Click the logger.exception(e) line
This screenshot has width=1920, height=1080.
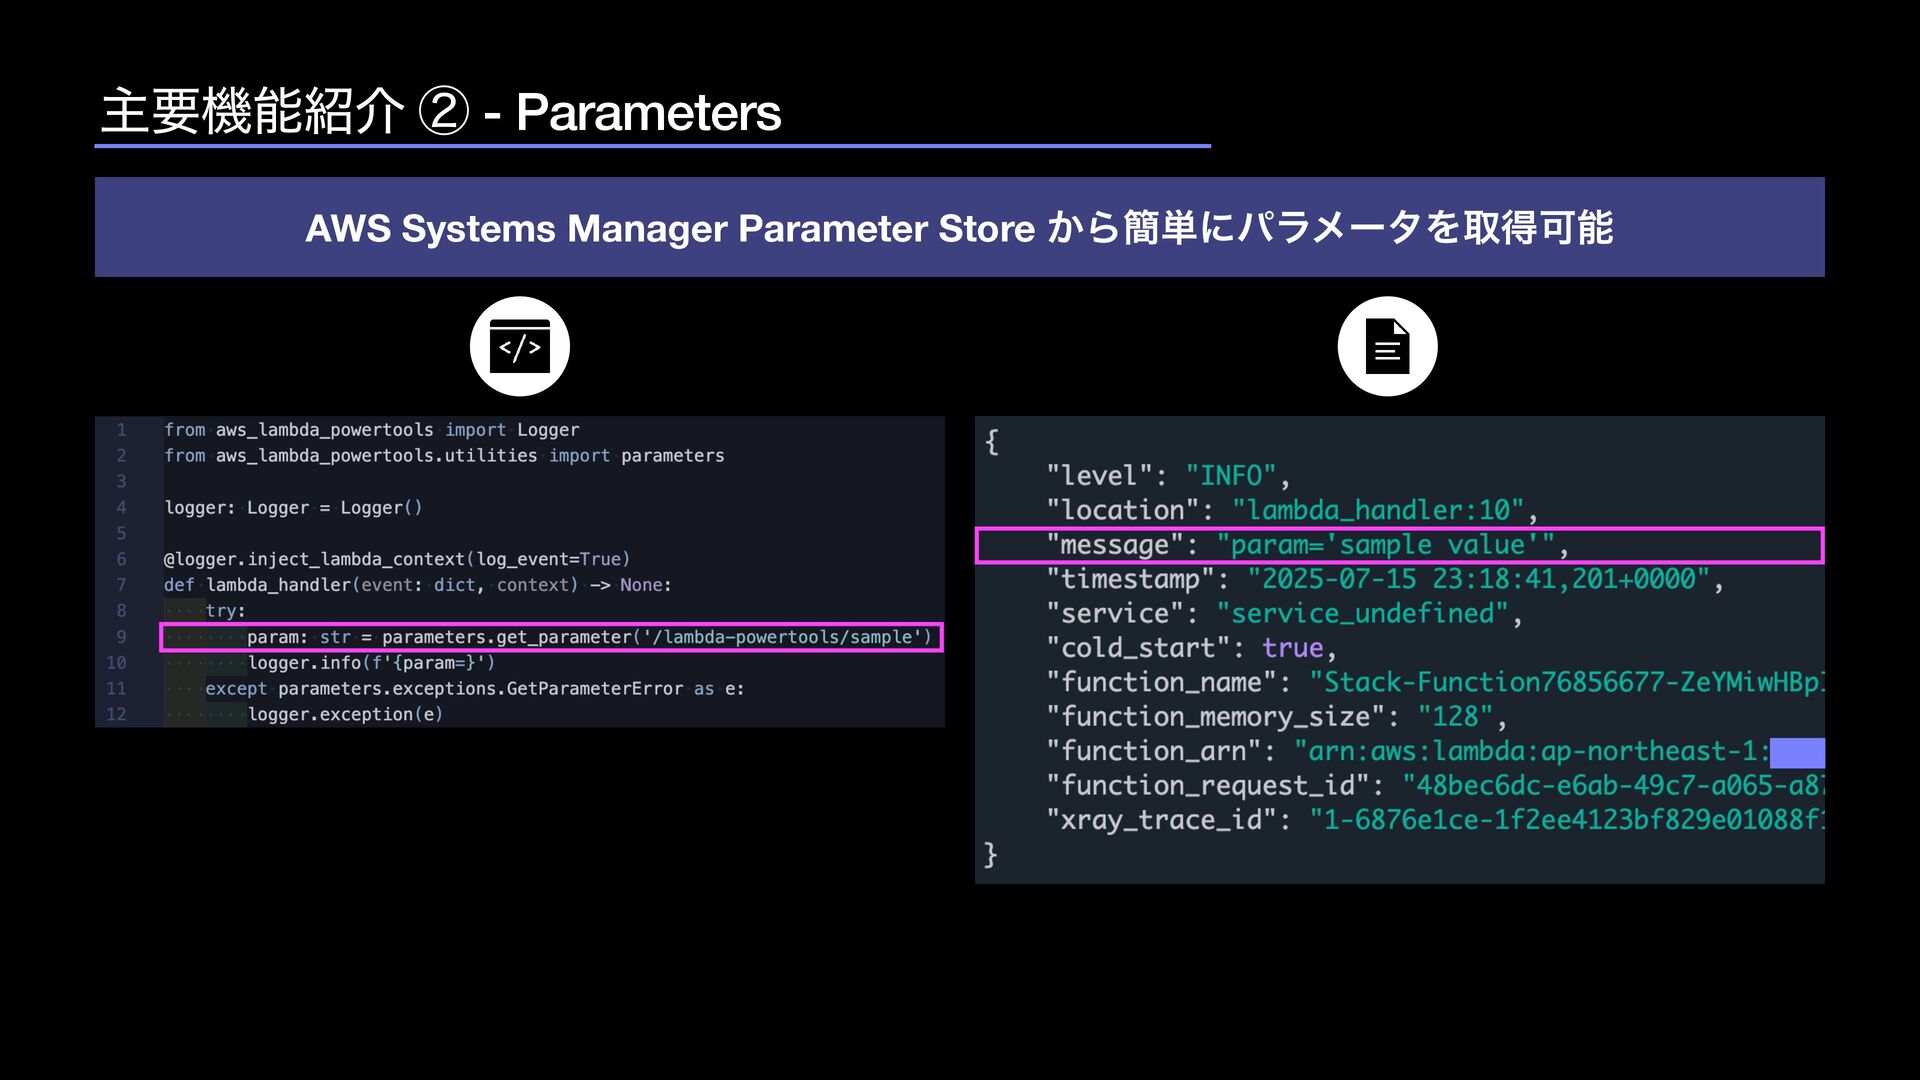pos(345,715)
